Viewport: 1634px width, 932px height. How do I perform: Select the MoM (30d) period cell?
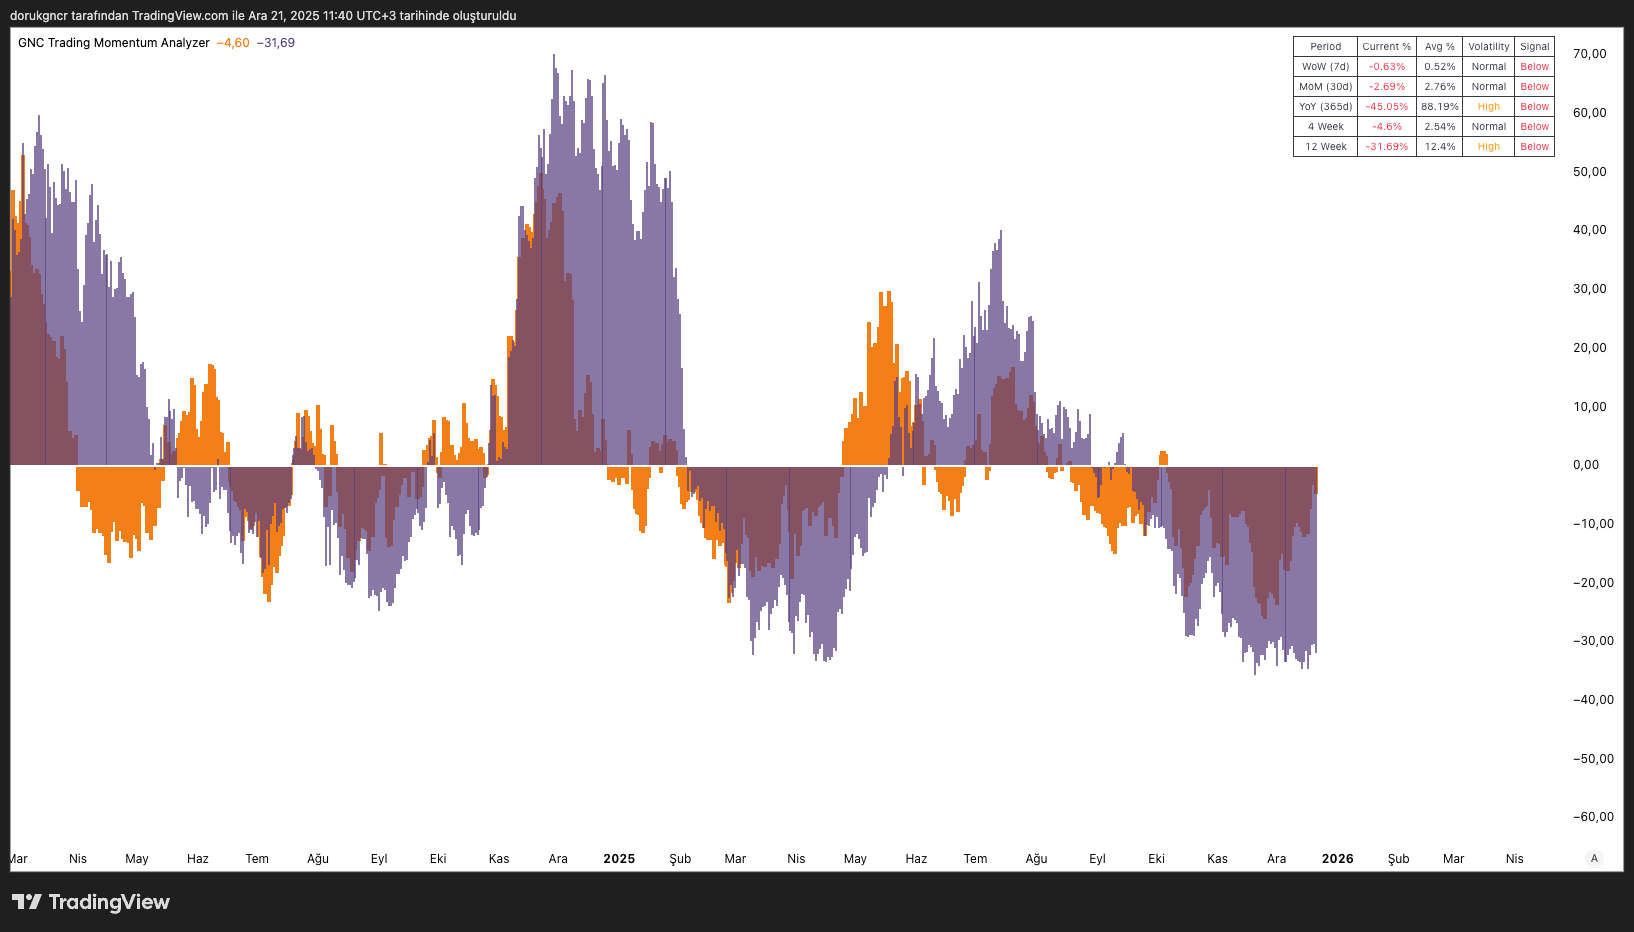(1325, 87)
